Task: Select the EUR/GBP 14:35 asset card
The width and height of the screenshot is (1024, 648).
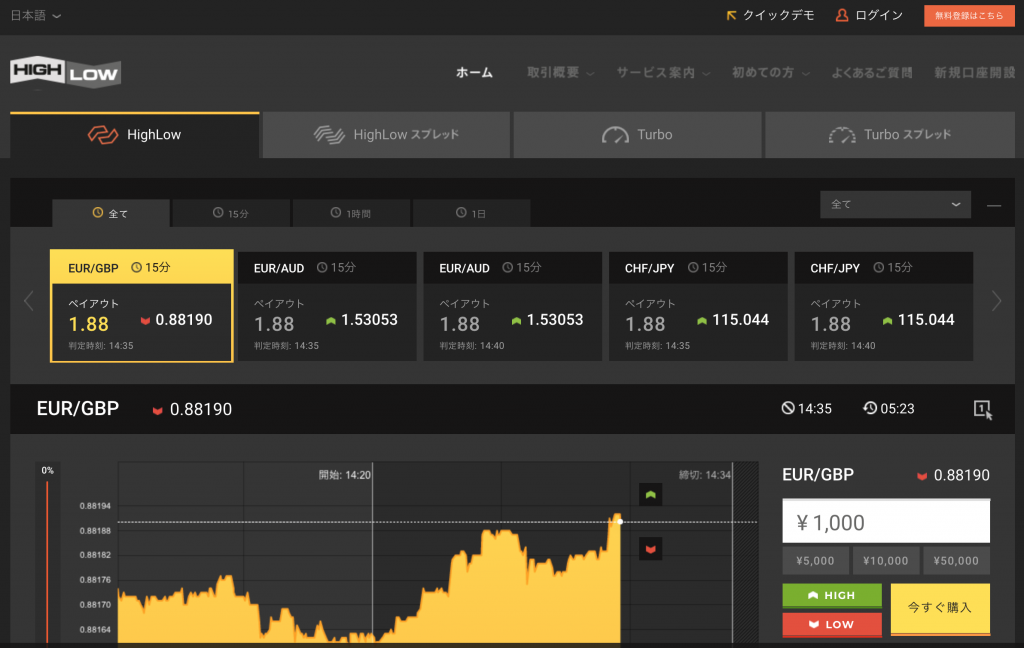Action: pos(142,306)
